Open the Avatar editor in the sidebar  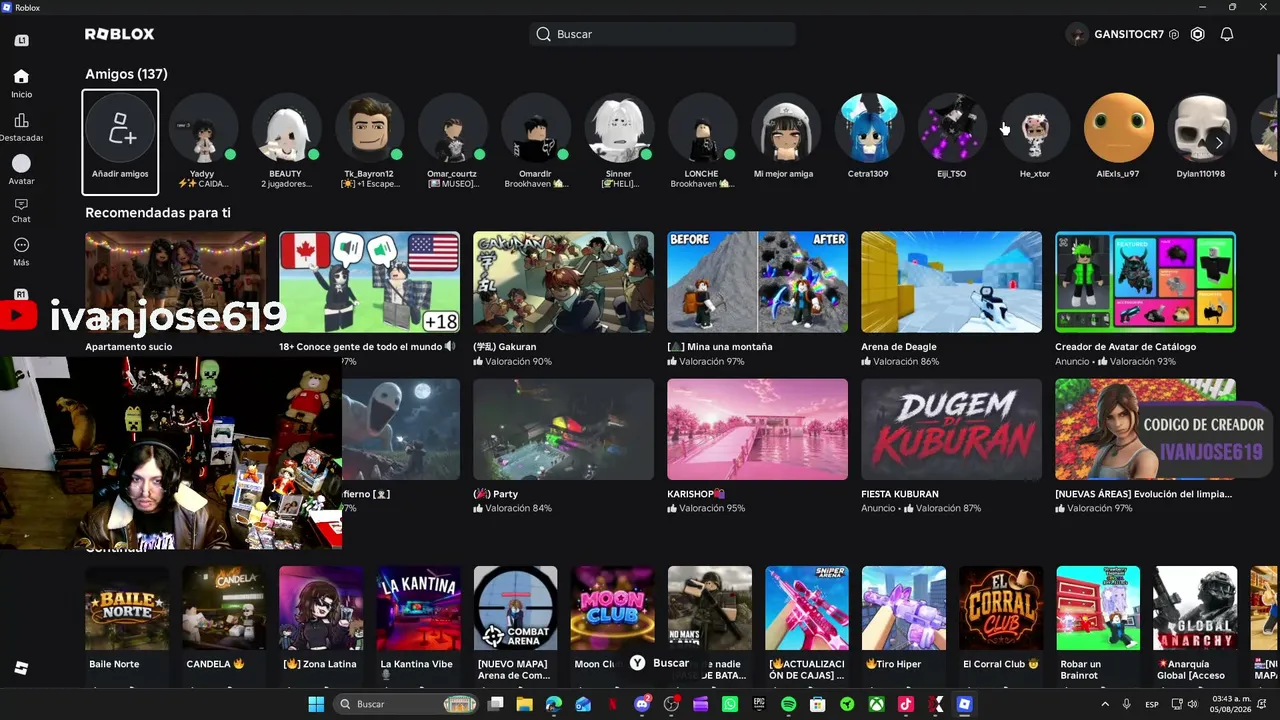click(x=21, y=170)
